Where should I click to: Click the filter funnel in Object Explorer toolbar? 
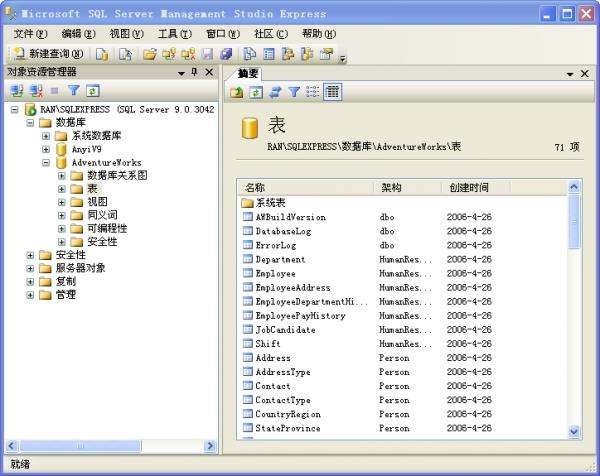73,91
